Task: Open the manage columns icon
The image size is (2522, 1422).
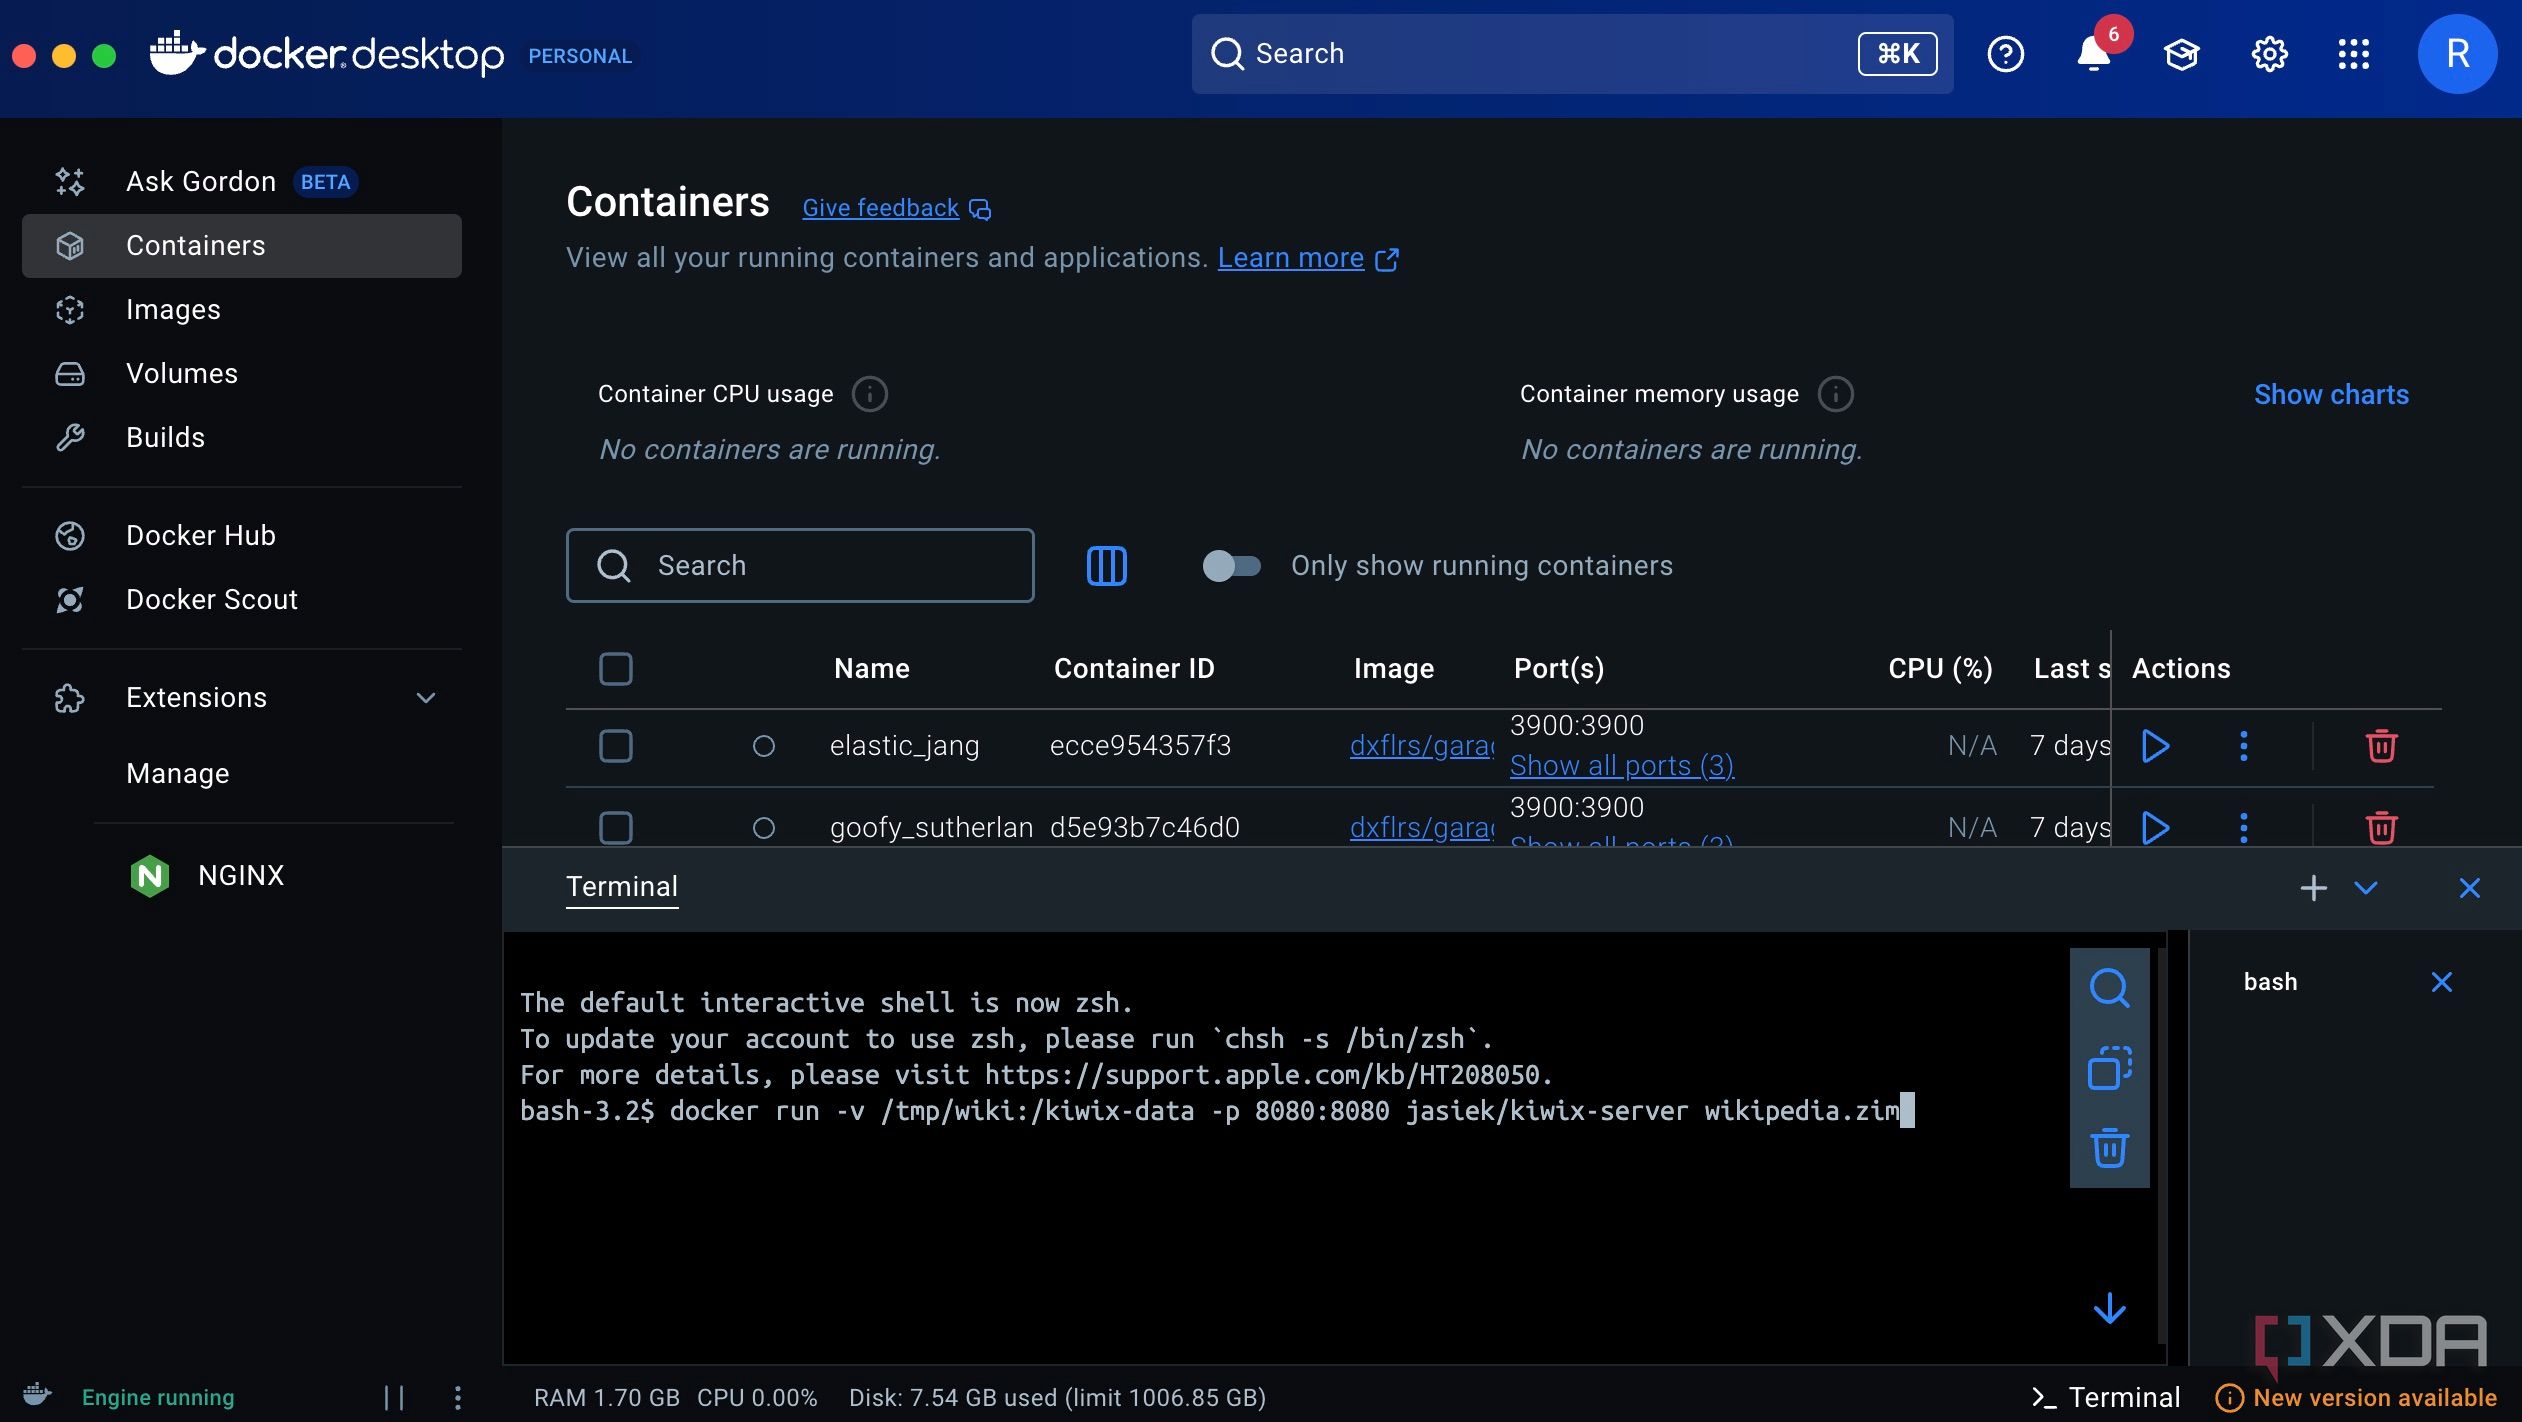Action: tap(1106, 566)
